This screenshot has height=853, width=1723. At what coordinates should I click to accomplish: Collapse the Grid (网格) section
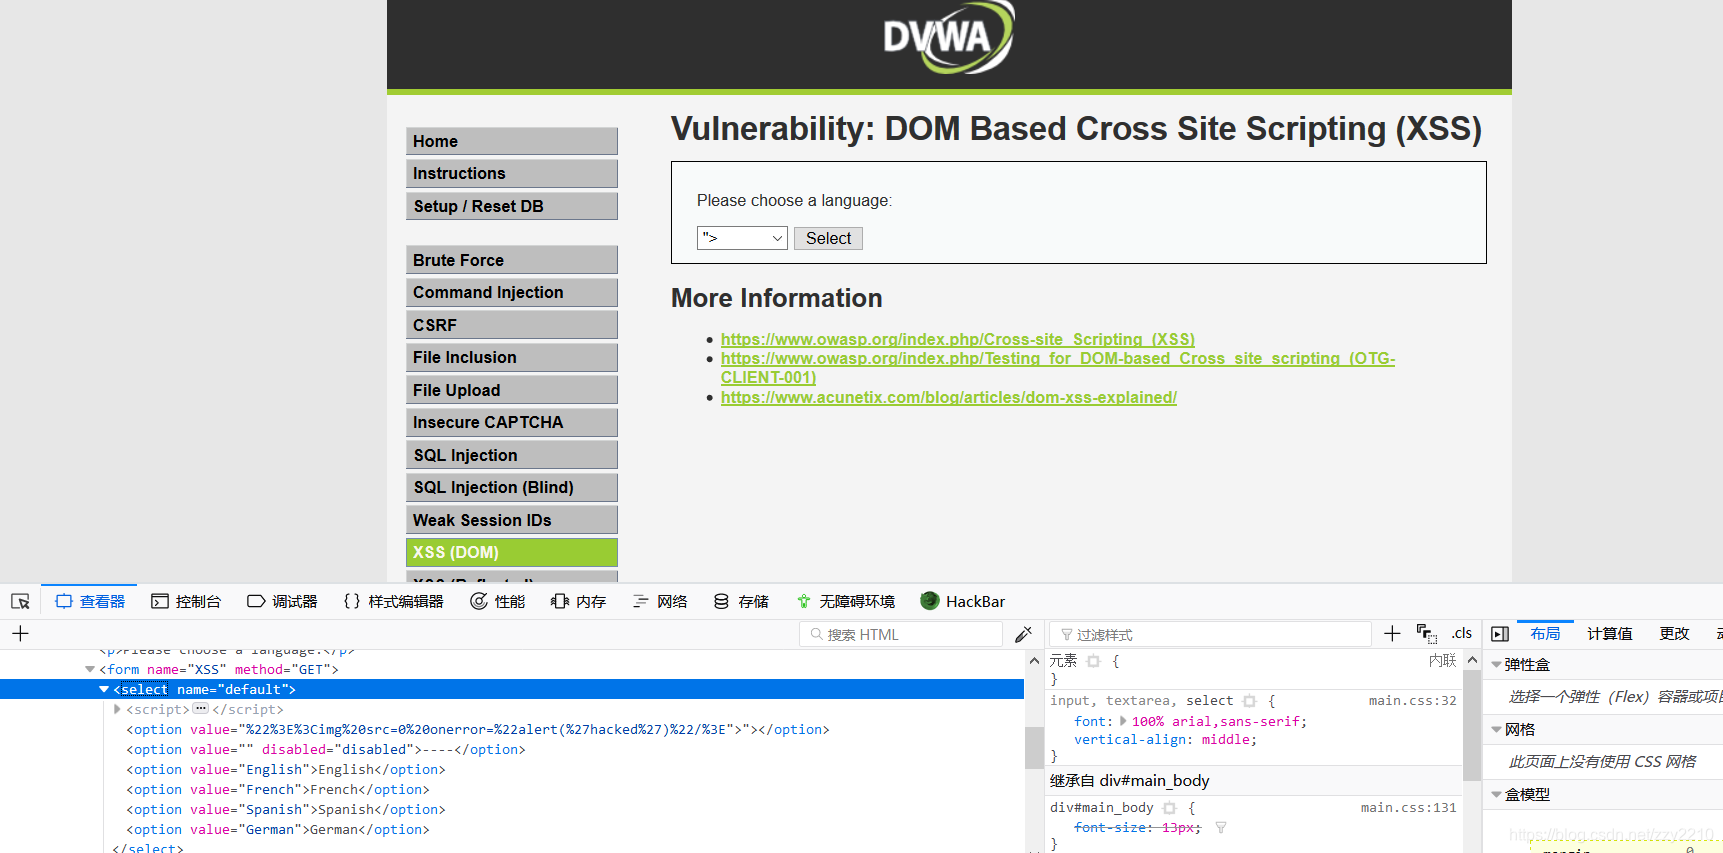coord(1497,730)
